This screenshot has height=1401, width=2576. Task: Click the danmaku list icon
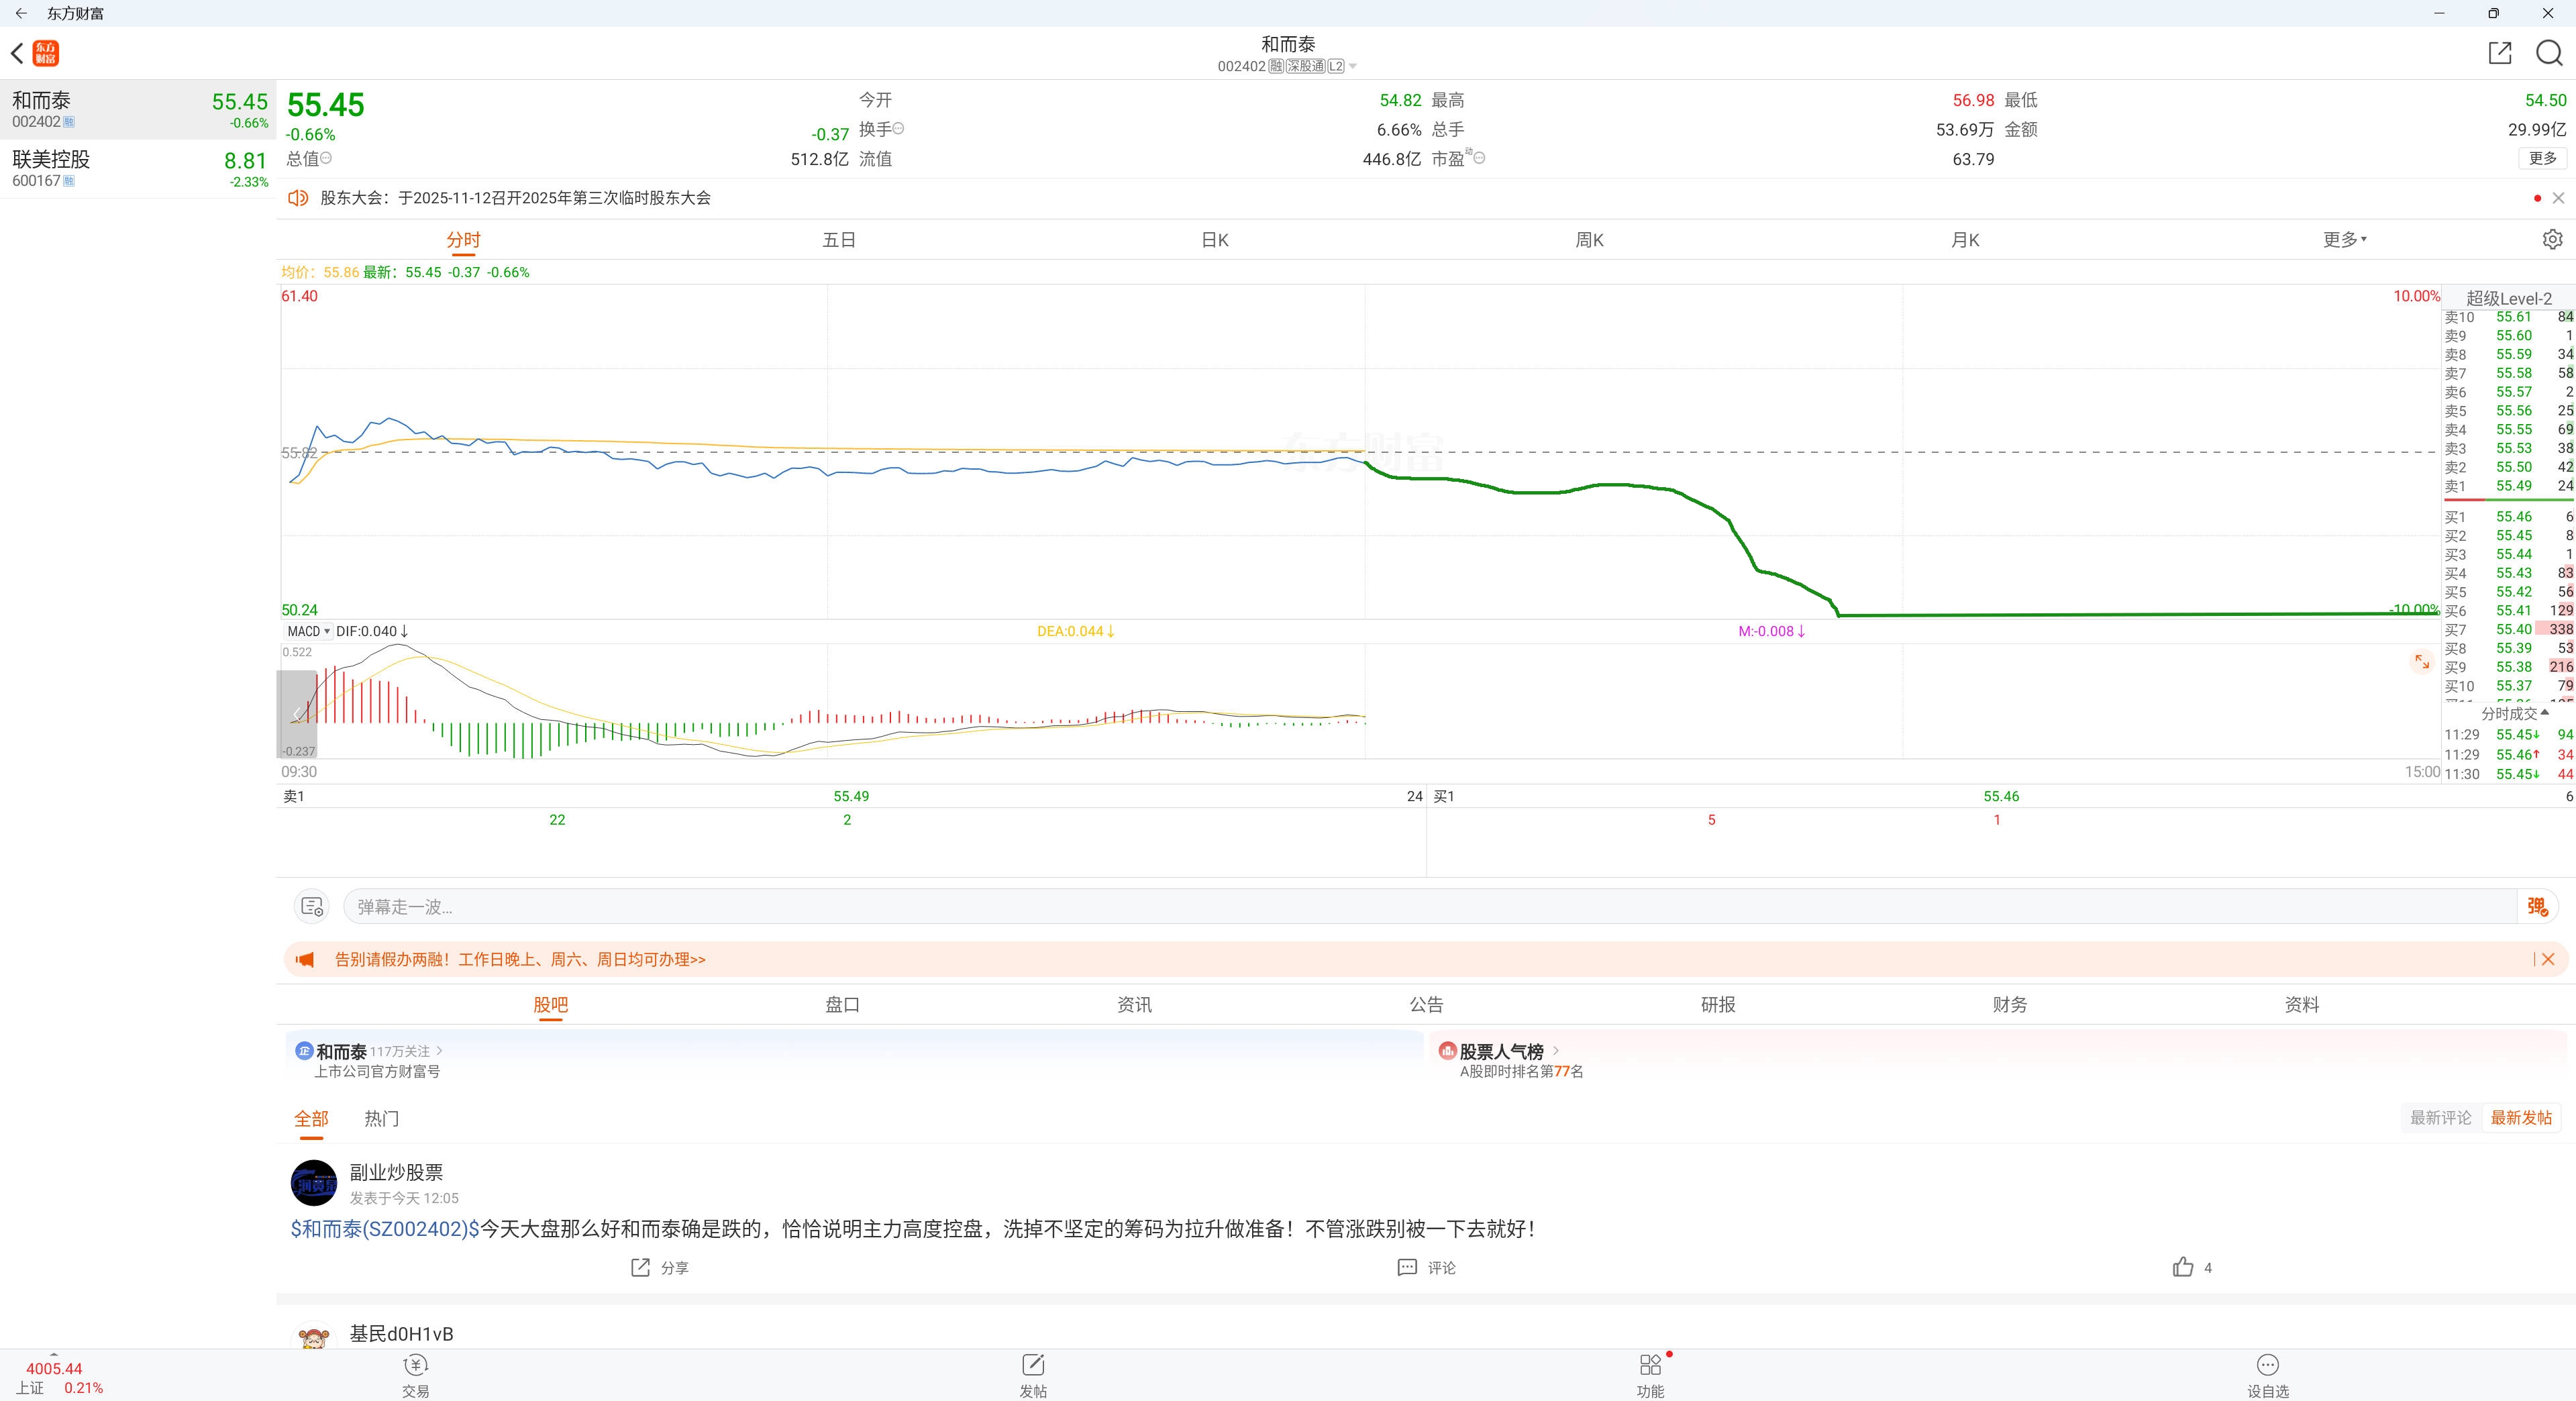(x=312, y=906)
